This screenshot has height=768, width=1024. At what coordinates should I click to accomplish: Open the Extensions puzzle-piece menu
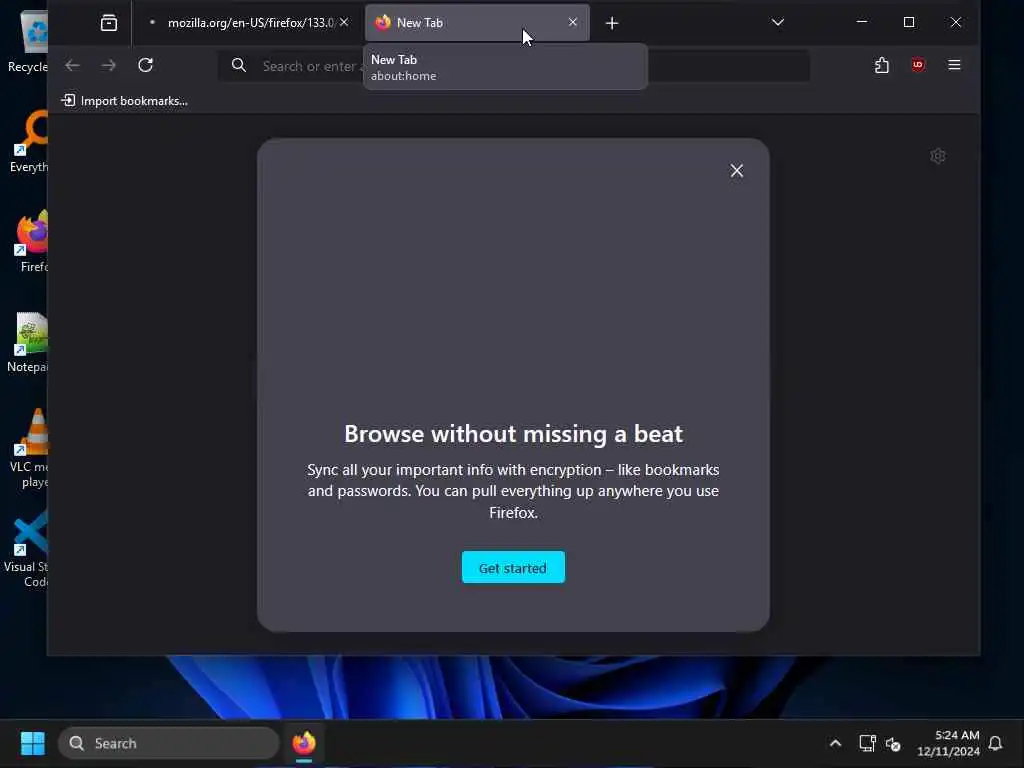[x=882, y=65]
